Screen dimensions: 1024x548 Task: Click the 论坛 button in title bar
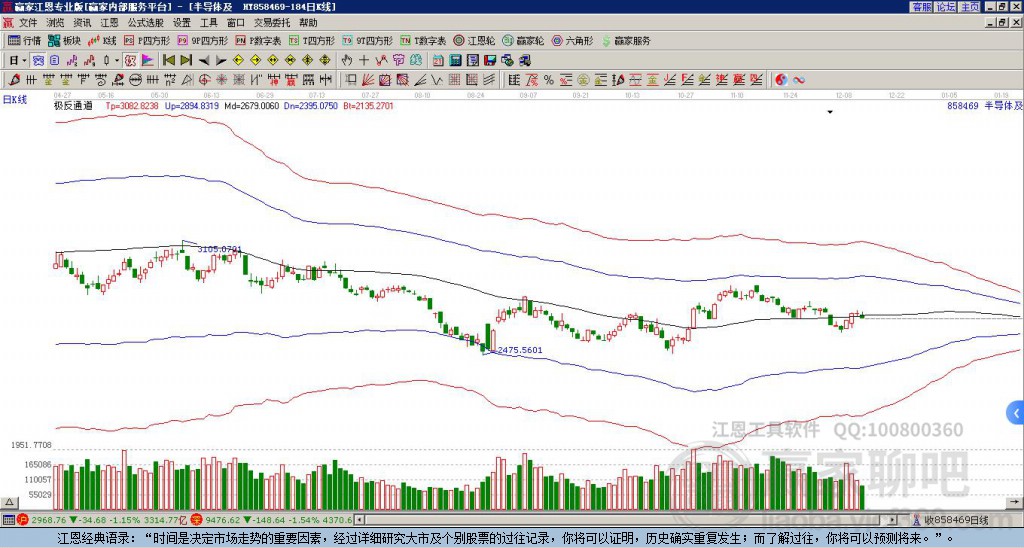click(x=945, y=7)
